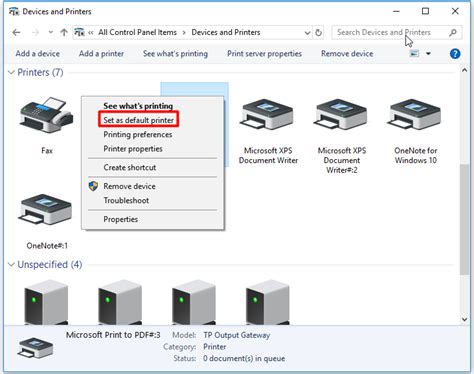Click Devices and Printers breadcrumb

click(x=226, y=32)
